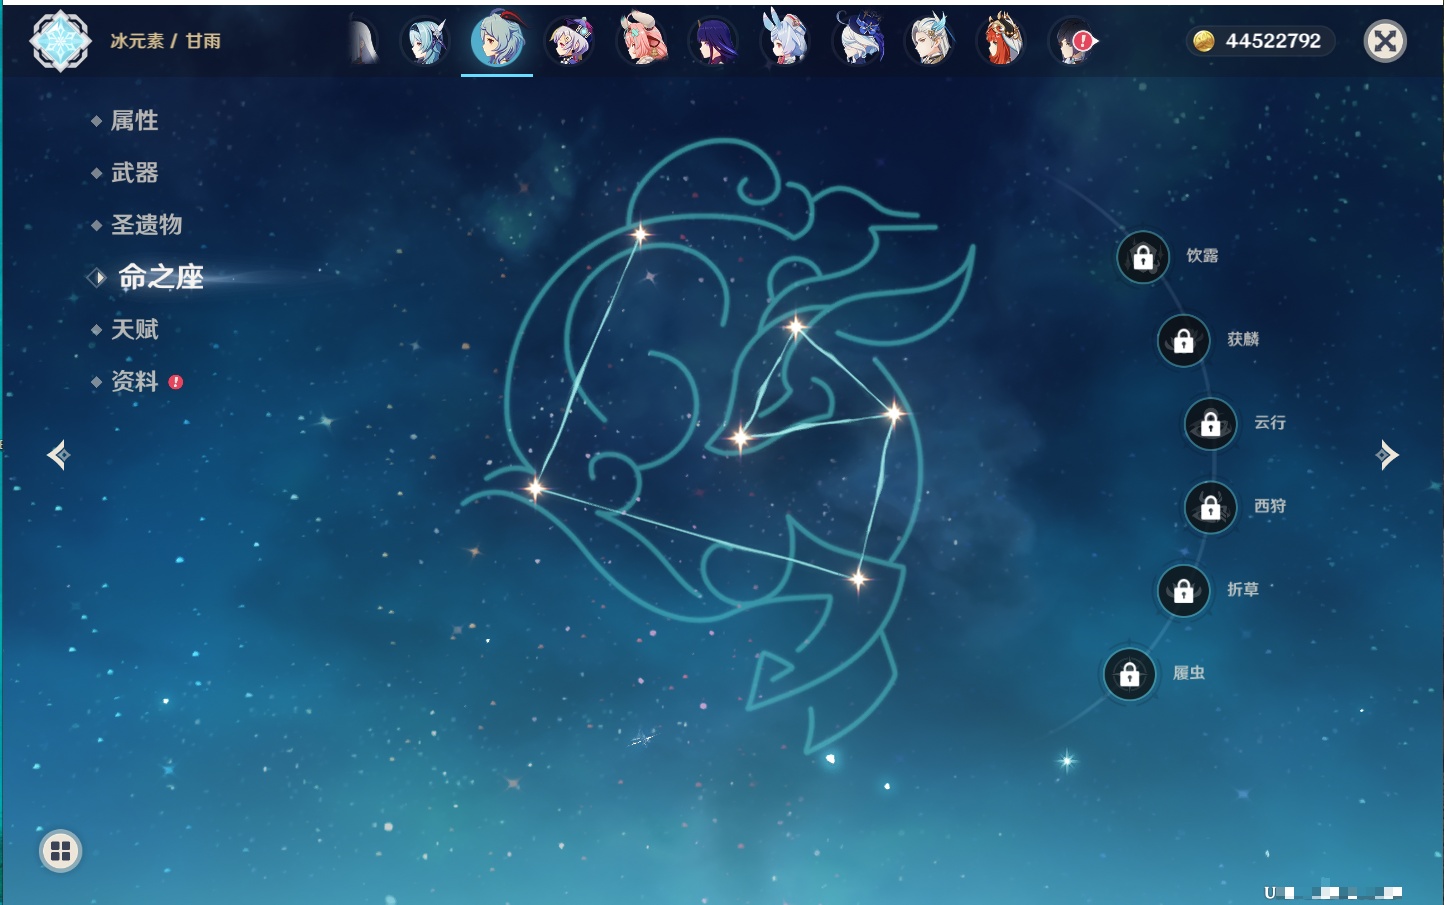Viewport: 1444px width, 905px height.
Task: Select pink-haired Yanfei portrait with antlers
Action: click(641, 42)
